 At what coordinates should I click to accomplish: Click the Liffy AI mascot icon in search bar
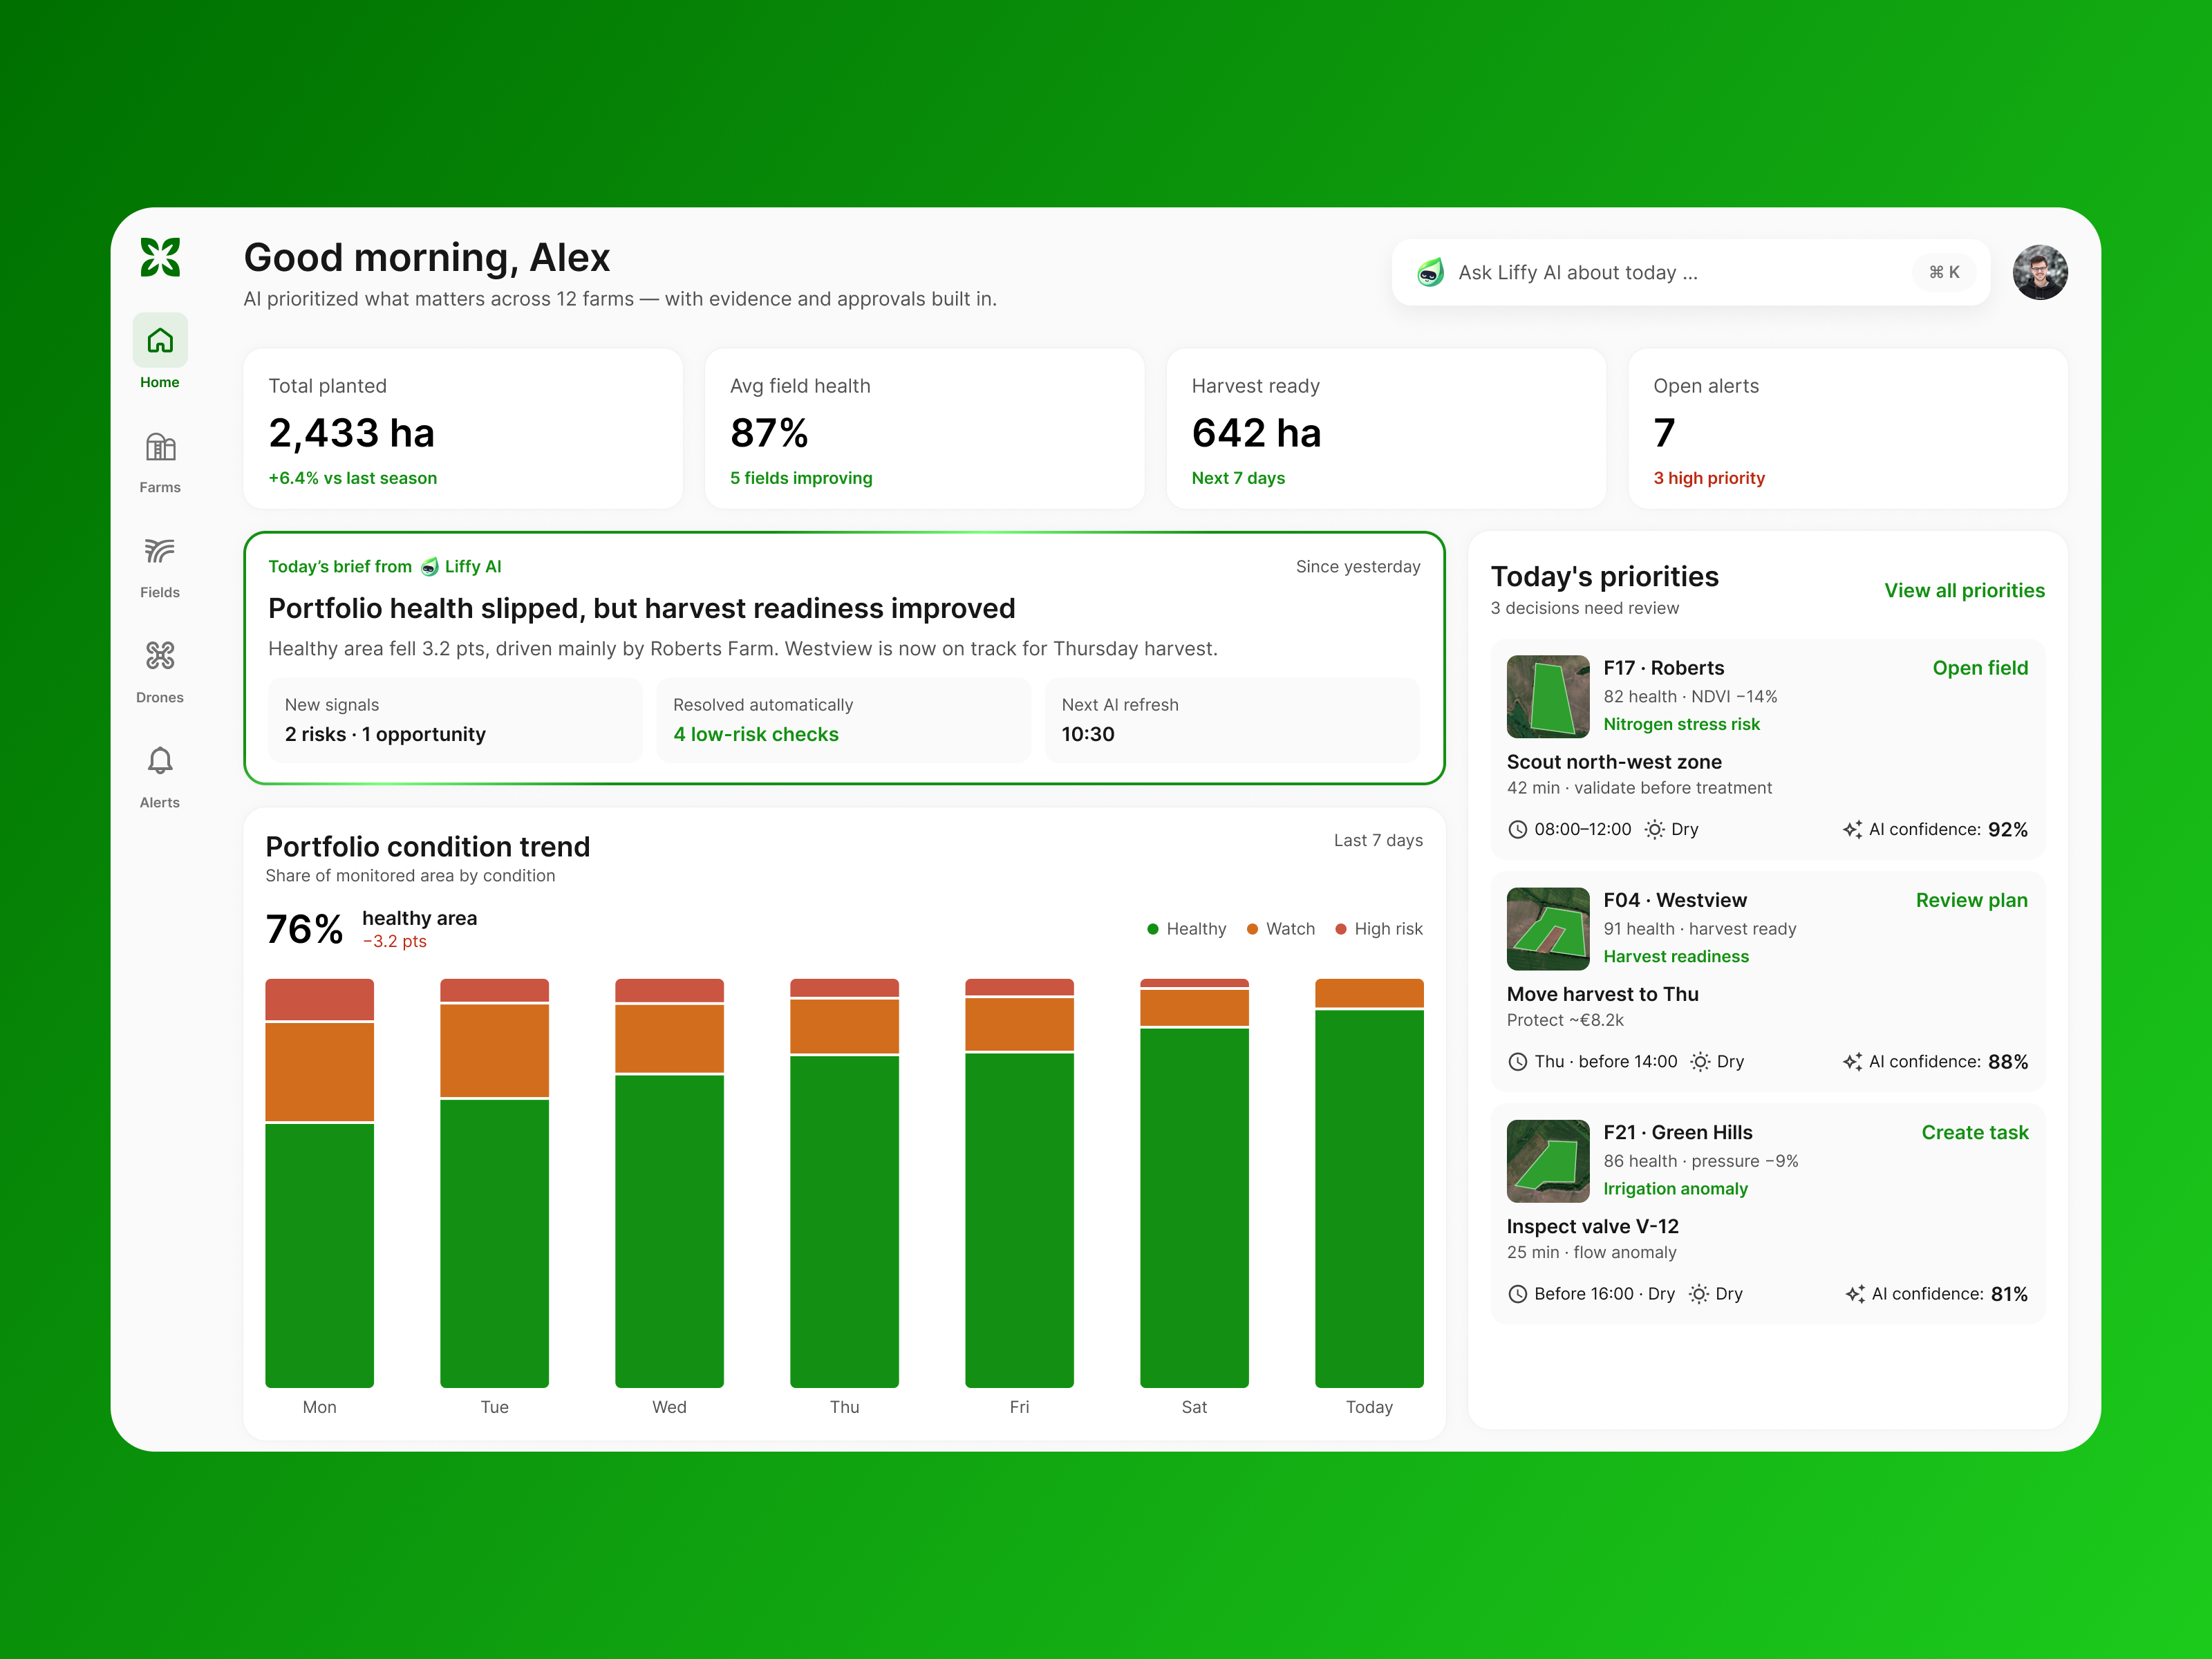(1431, 272)
